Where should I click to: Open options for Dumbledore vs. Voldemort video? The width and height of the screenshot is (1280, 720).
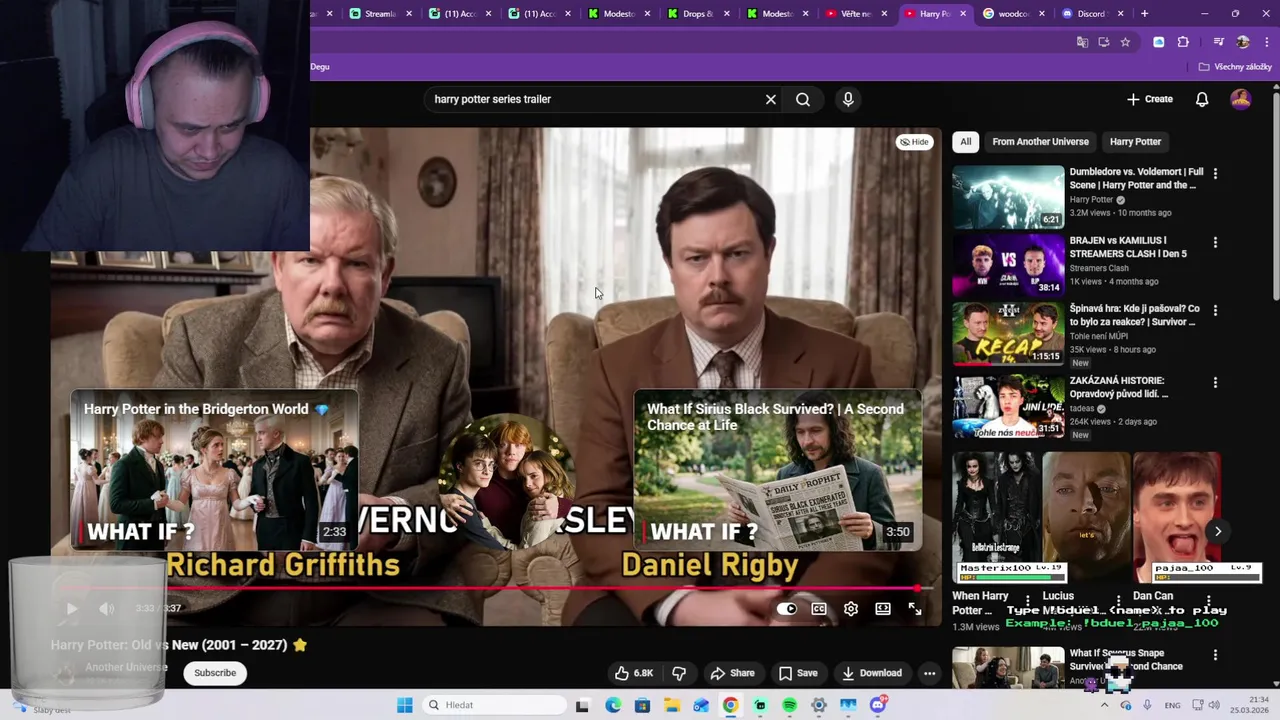click(1215, 173)
